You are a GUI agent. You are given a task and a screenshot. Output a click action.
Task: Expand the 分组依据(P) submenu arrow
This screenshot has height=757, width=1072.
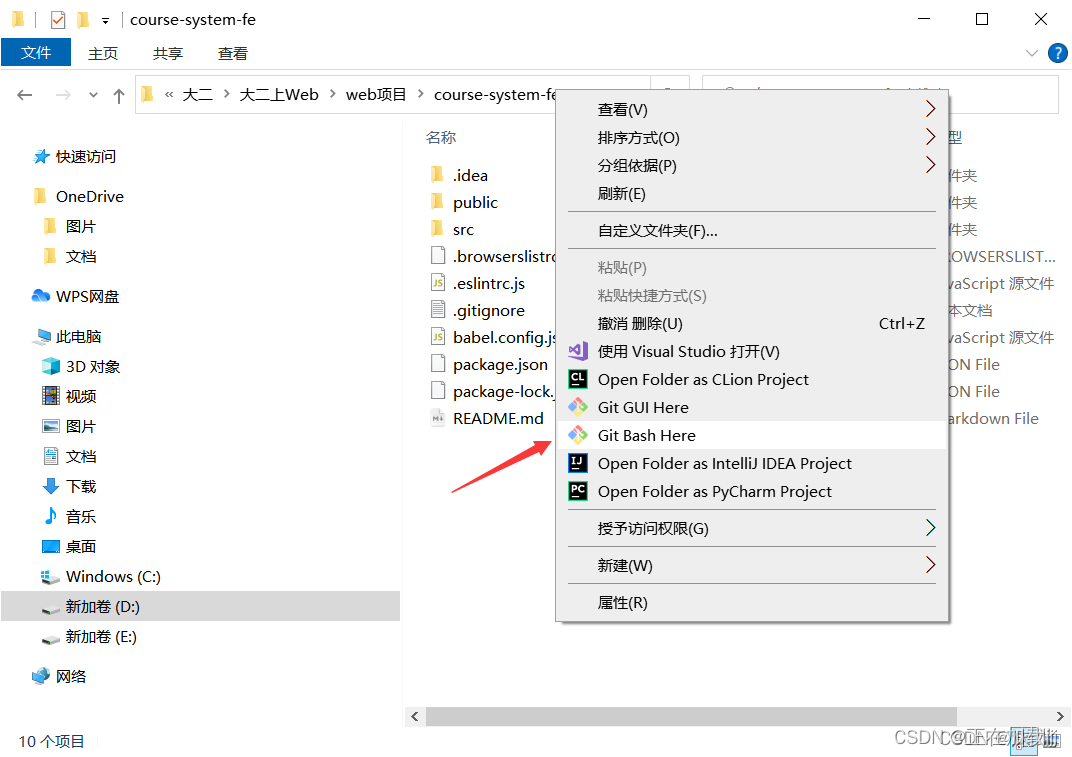930,165
